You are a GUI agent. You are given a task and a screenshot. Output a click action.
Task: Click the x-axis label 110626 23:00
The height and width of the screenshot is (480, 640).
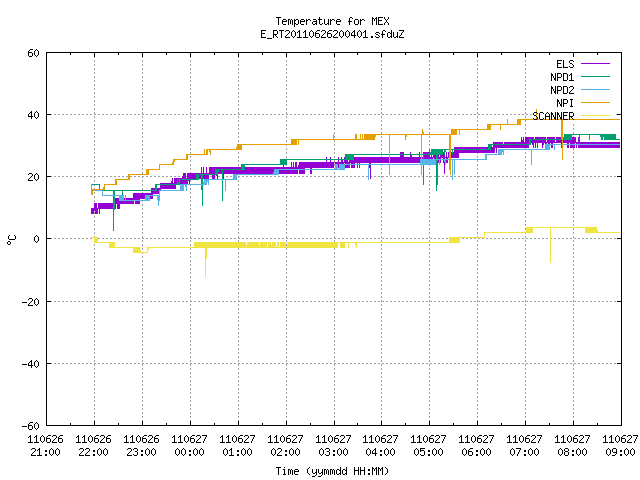point(141,446)
